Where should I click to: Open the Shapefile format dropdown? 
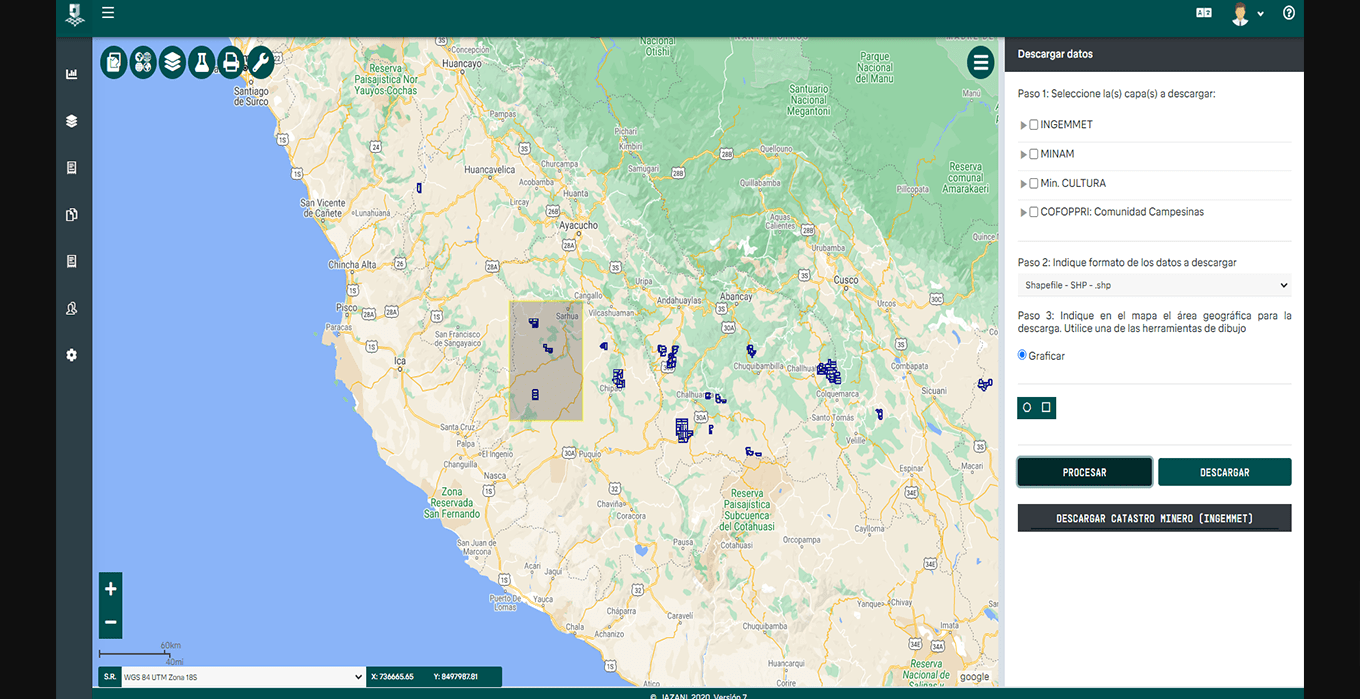tap(1155, 286)
